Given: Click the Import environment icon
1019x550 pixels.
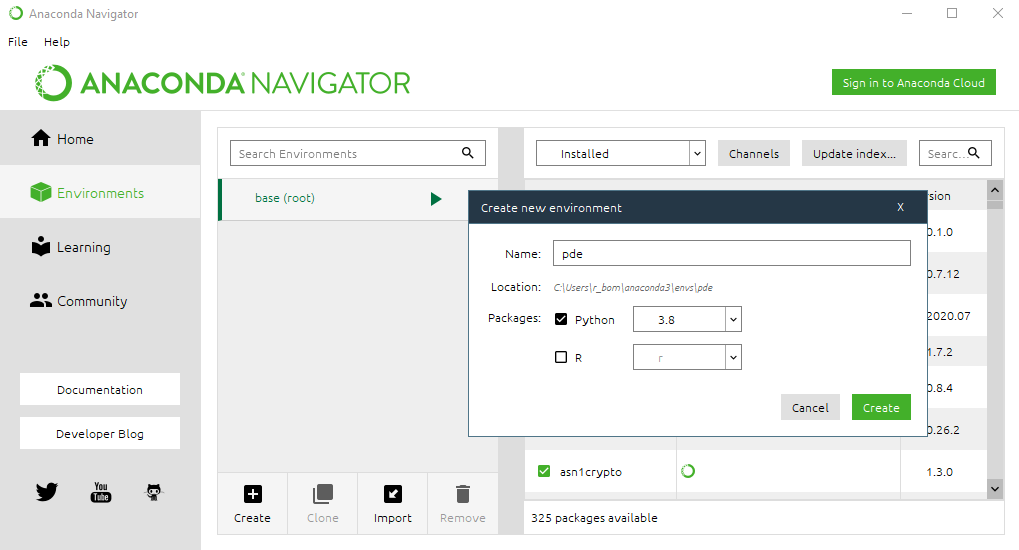Looking at the screenshot, I should (393, 494).
